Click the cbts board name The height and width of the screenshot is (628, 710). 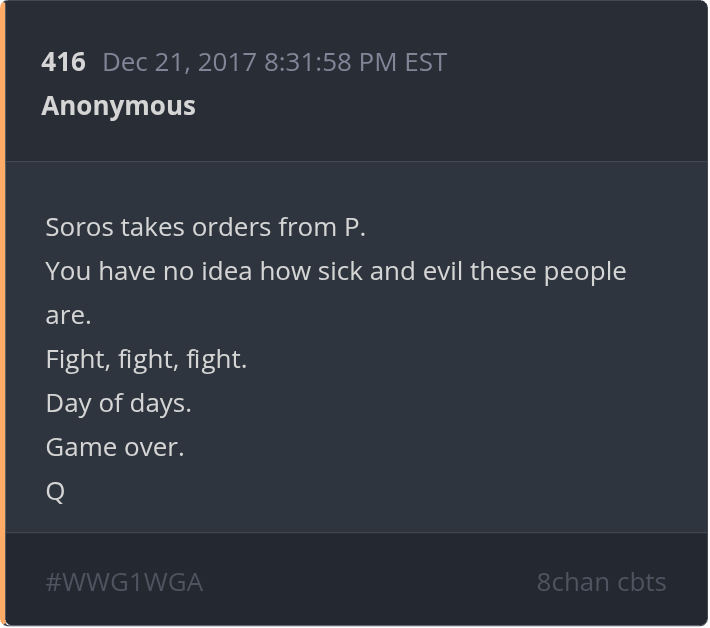(640, 582)
